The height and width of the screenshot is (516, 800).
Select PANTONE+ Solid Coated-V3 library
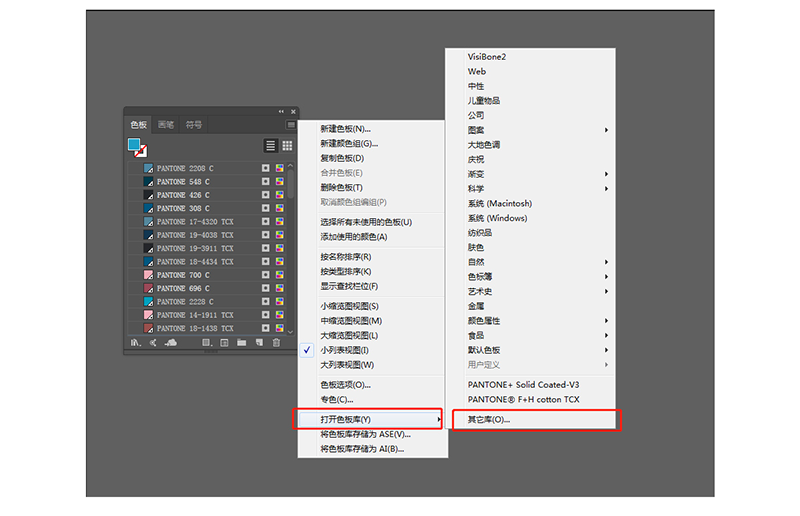[523, 385]
